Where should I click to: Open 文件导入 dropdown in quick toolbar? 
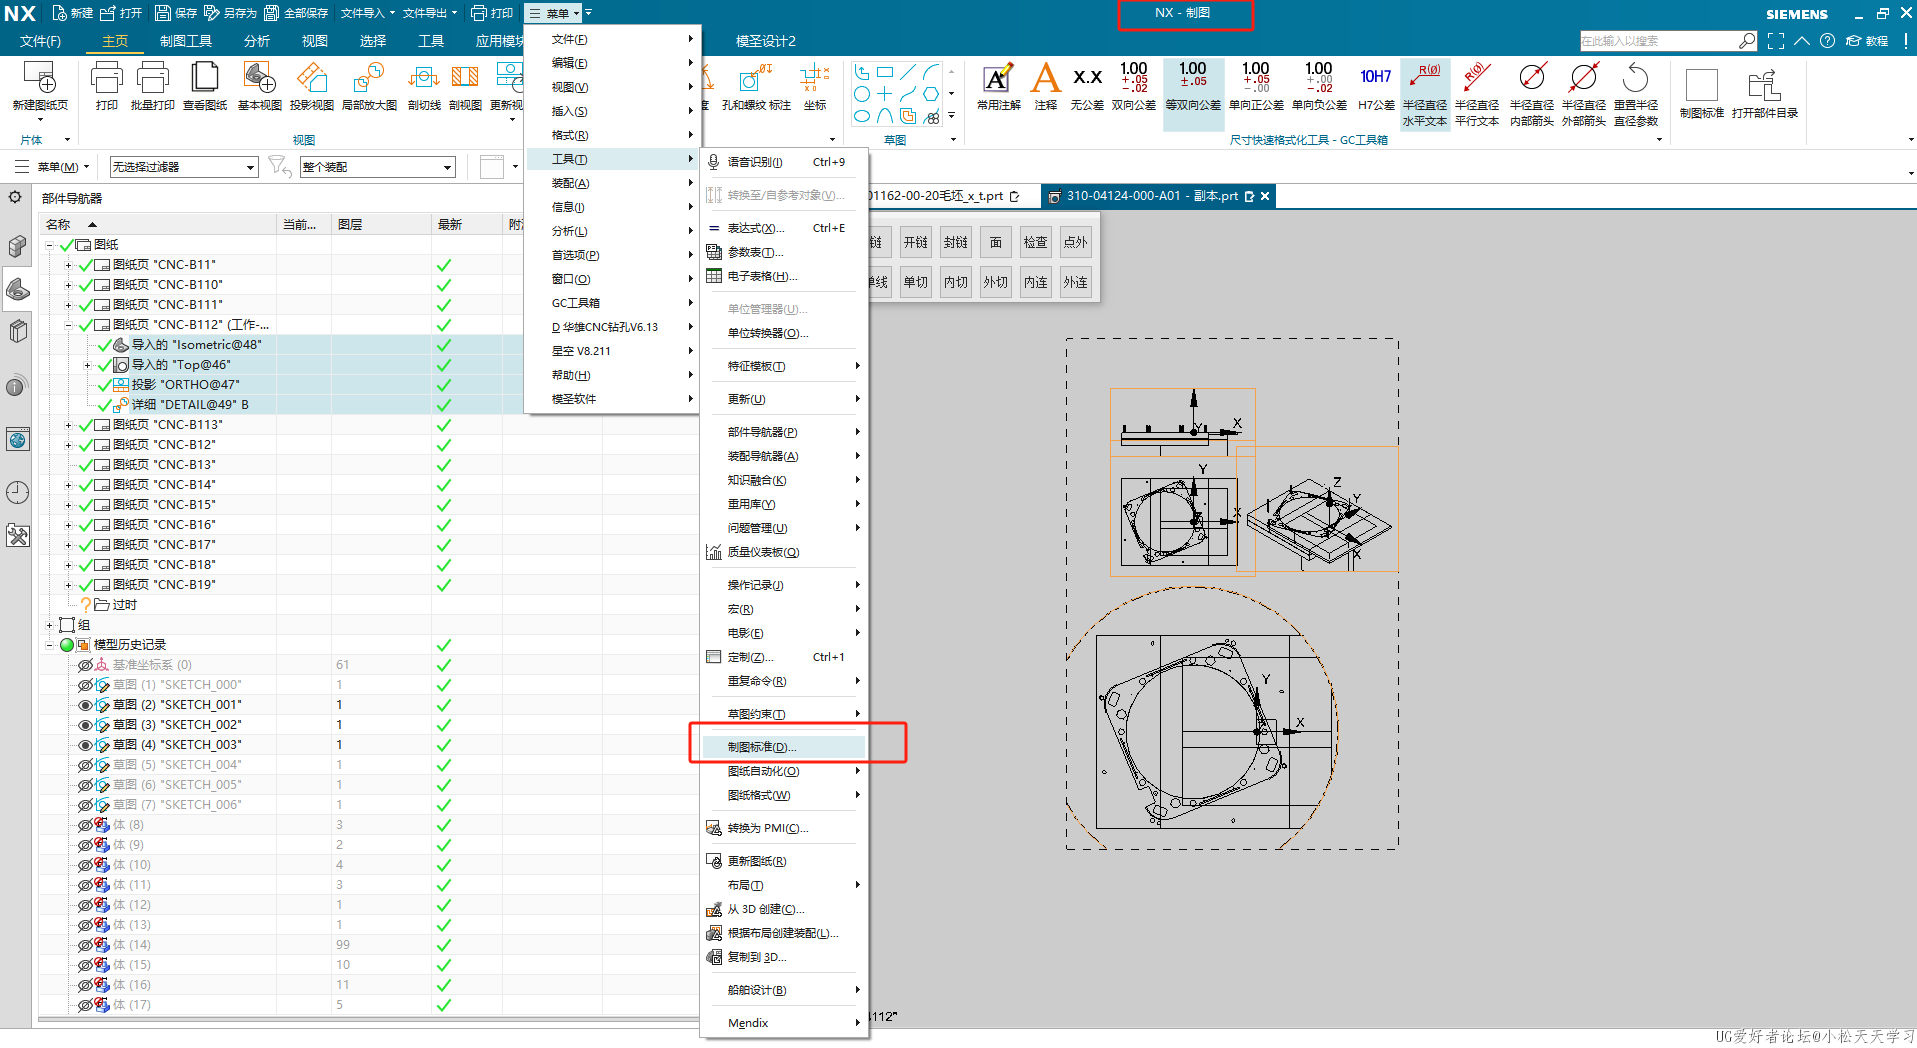coord(367,13)
